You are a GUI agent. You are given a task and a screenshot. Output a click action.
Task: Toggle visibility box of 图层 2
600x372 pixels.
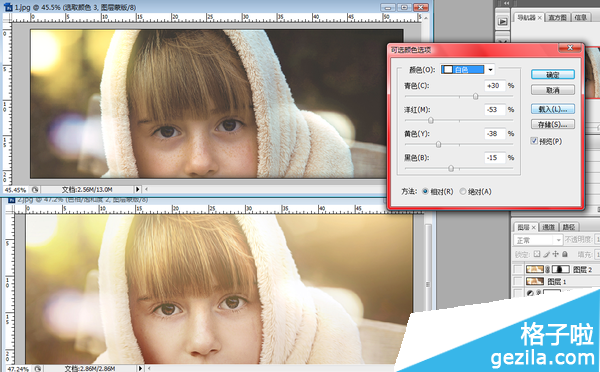pos(518,269)
